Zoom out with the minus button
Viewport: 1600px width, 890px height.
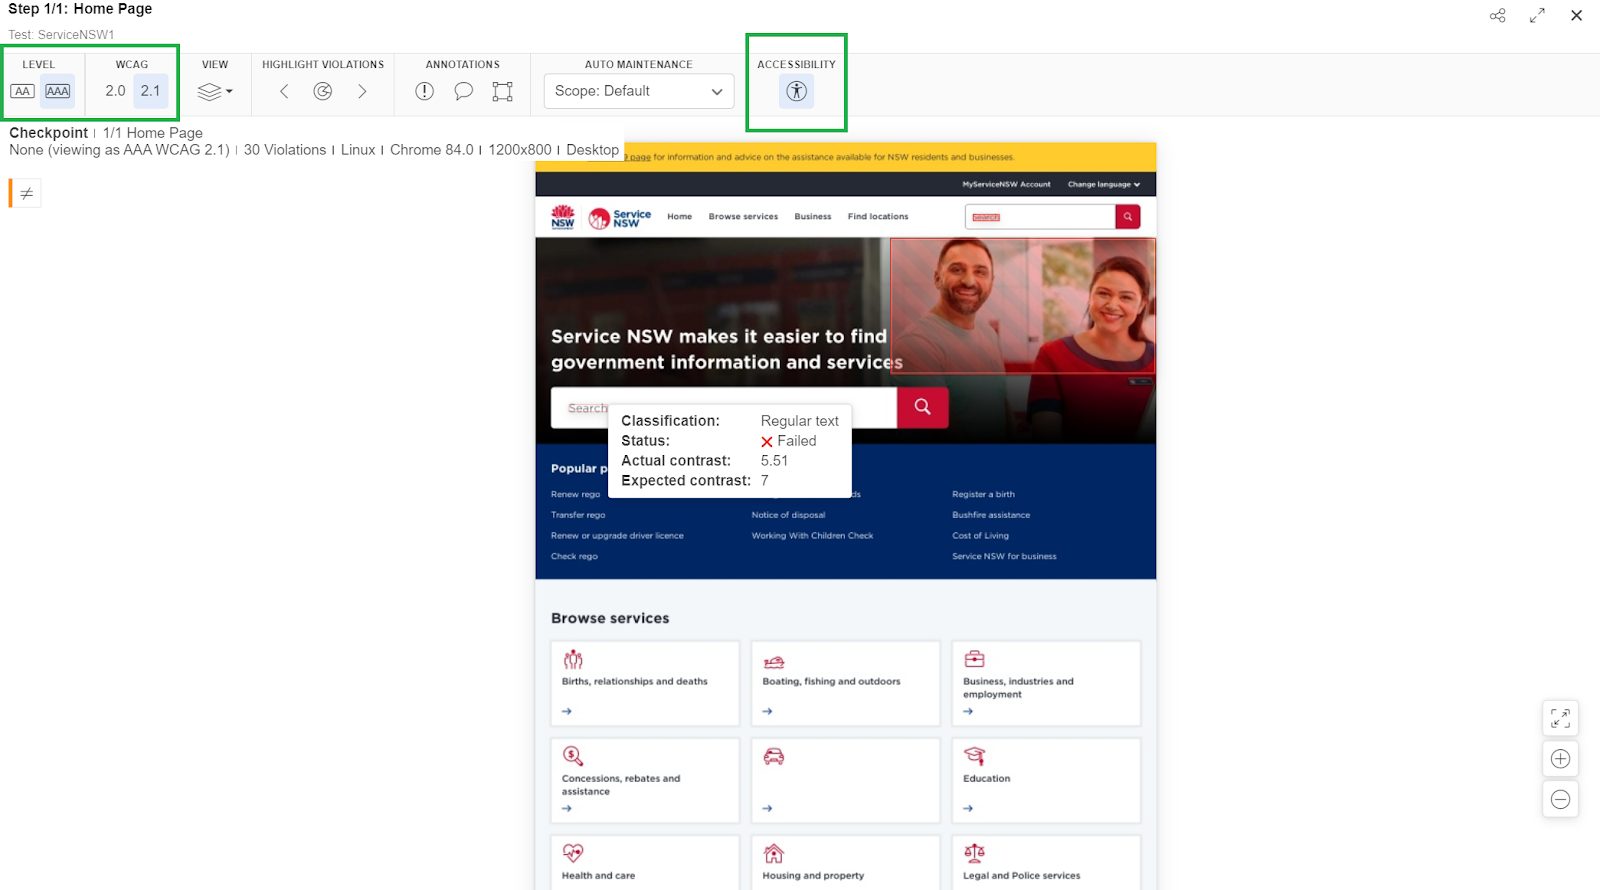tap(1560, 799)
